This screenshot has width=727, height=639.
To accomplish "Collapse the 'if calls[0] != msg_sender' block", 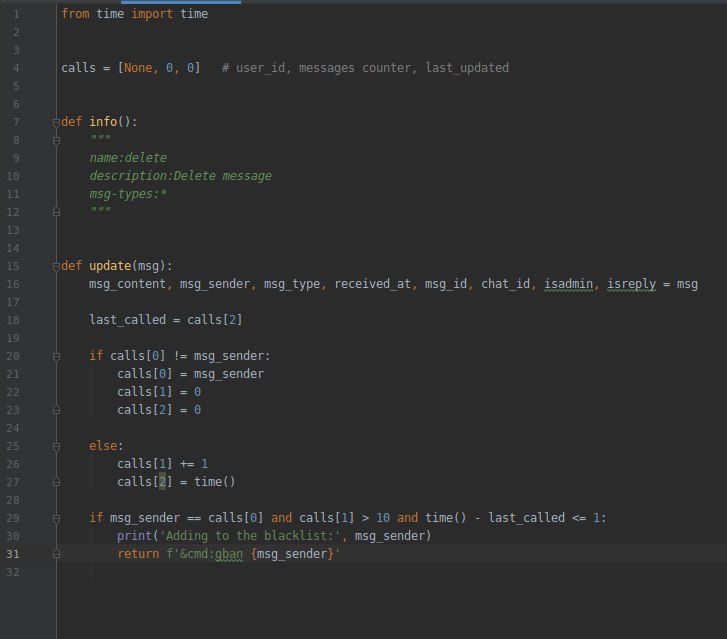I will tap(56, 357).
